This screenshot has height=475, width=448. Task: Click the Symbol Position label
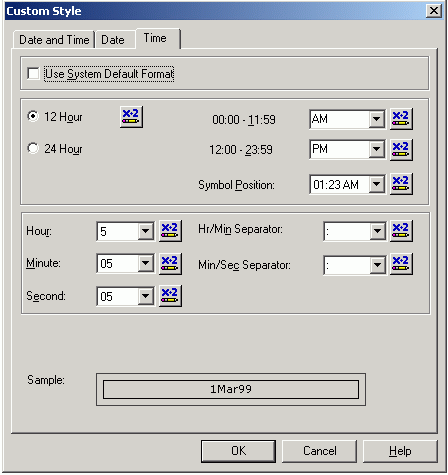236,185
